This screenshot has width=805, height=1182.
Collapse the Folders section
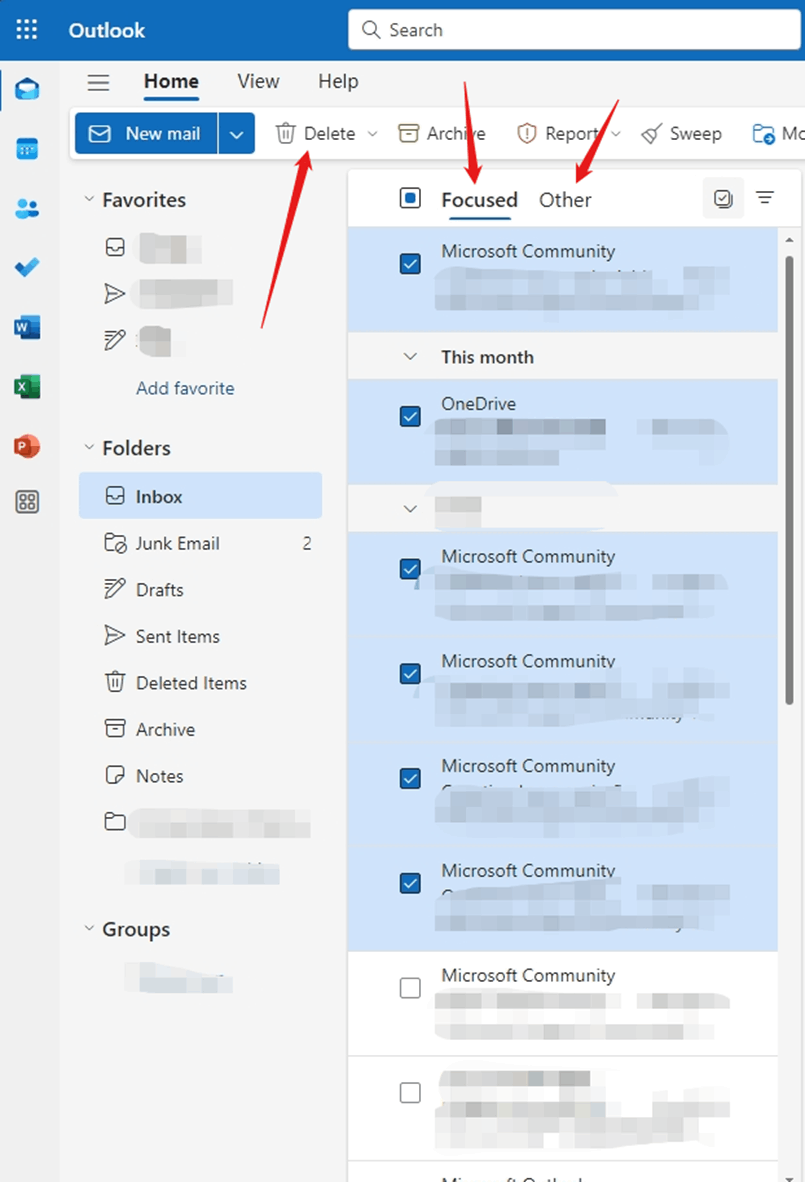[89, 448]
